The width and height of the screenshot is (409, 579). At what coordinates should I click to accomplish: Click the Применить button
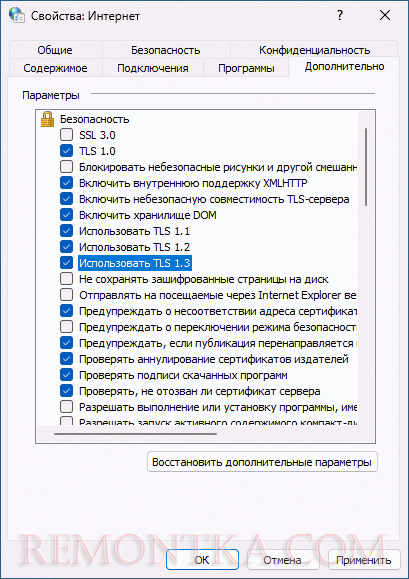[x=364, y=560]
